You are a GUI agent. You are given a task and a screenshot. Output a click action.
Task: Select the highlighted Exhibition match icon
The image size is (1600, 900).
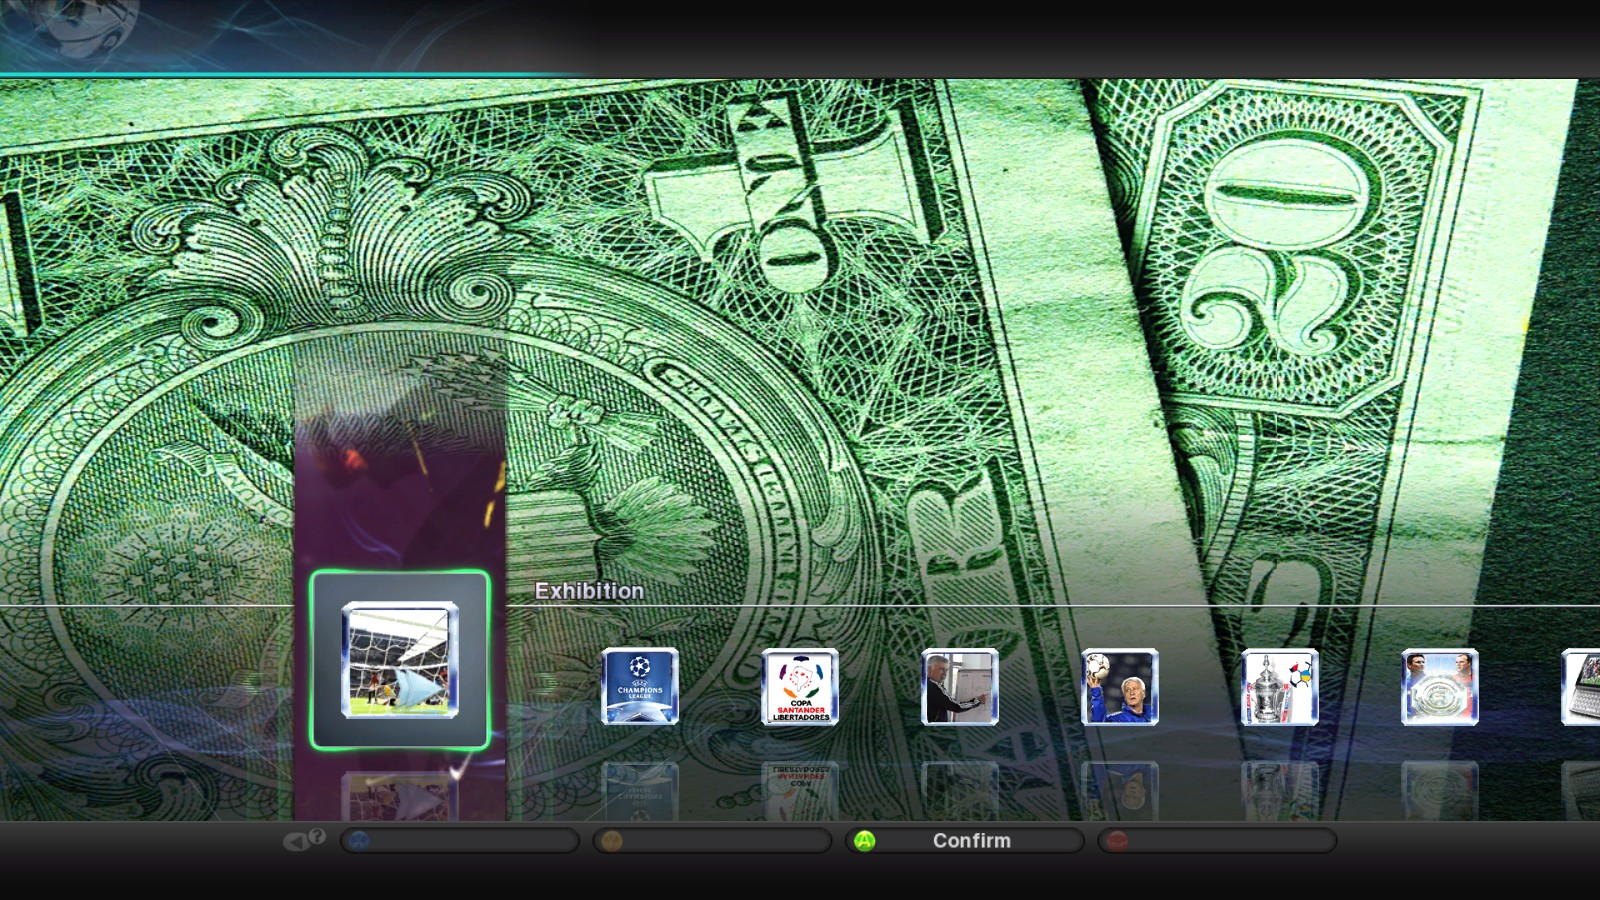point(400,660)
